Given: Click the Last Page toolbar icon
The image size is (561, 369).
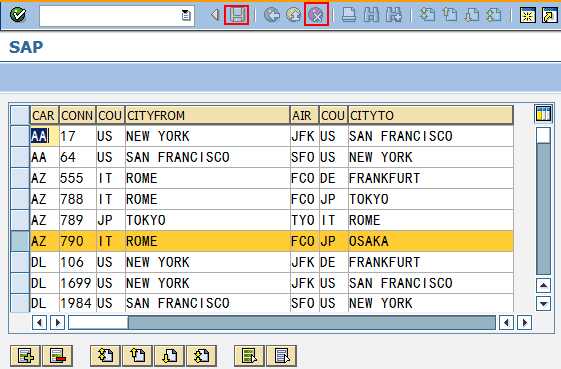Looking at the screenshot, I should tap(494, 15).
